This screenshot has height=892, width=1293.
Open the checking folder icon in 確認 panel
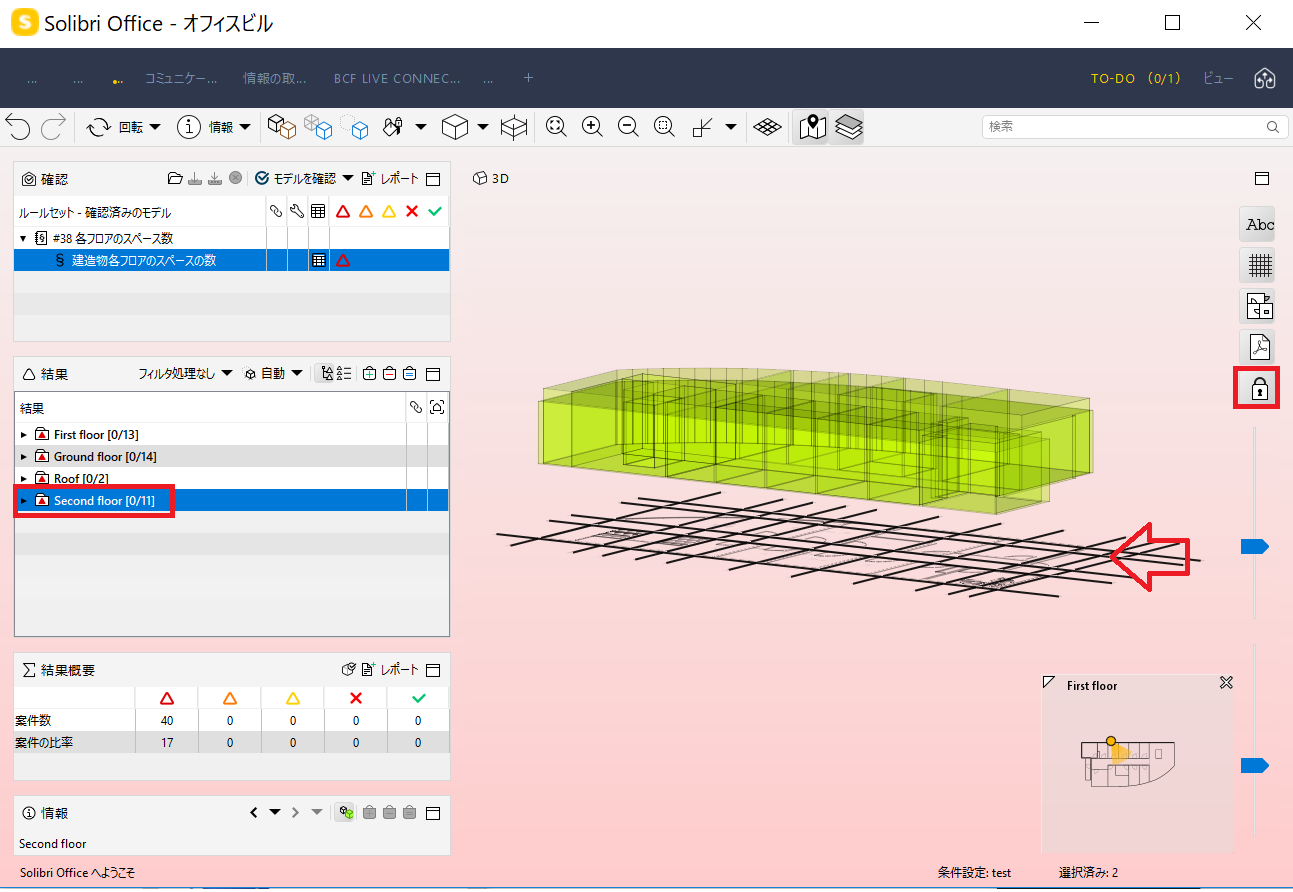pyautogui.click(x=175, y=179)
